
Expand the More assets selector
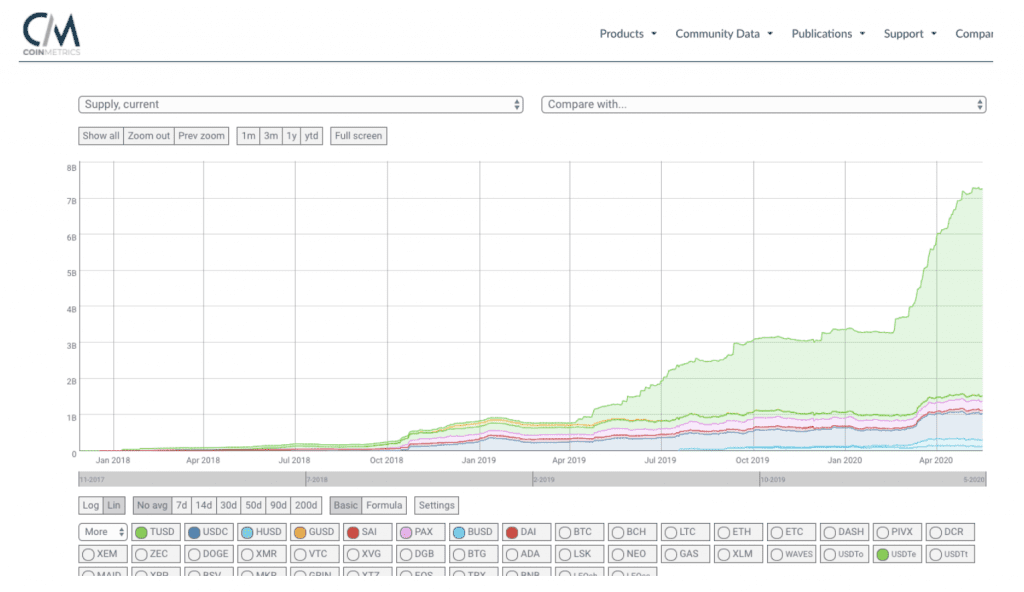(x=104, y=532)
